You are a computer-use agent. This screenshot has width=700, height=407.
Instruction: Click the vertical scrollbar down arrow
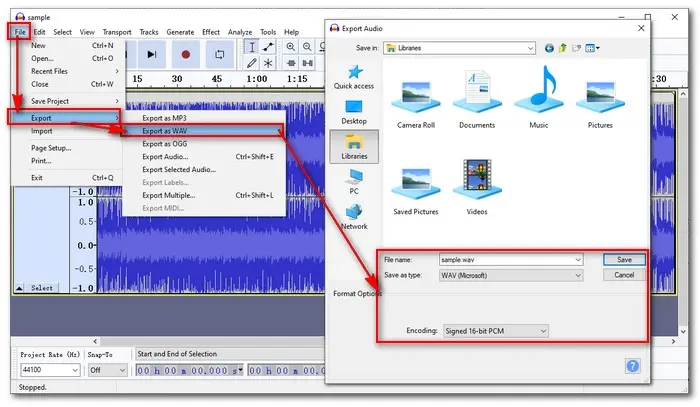pyautogui.click(x=683, y=332)
